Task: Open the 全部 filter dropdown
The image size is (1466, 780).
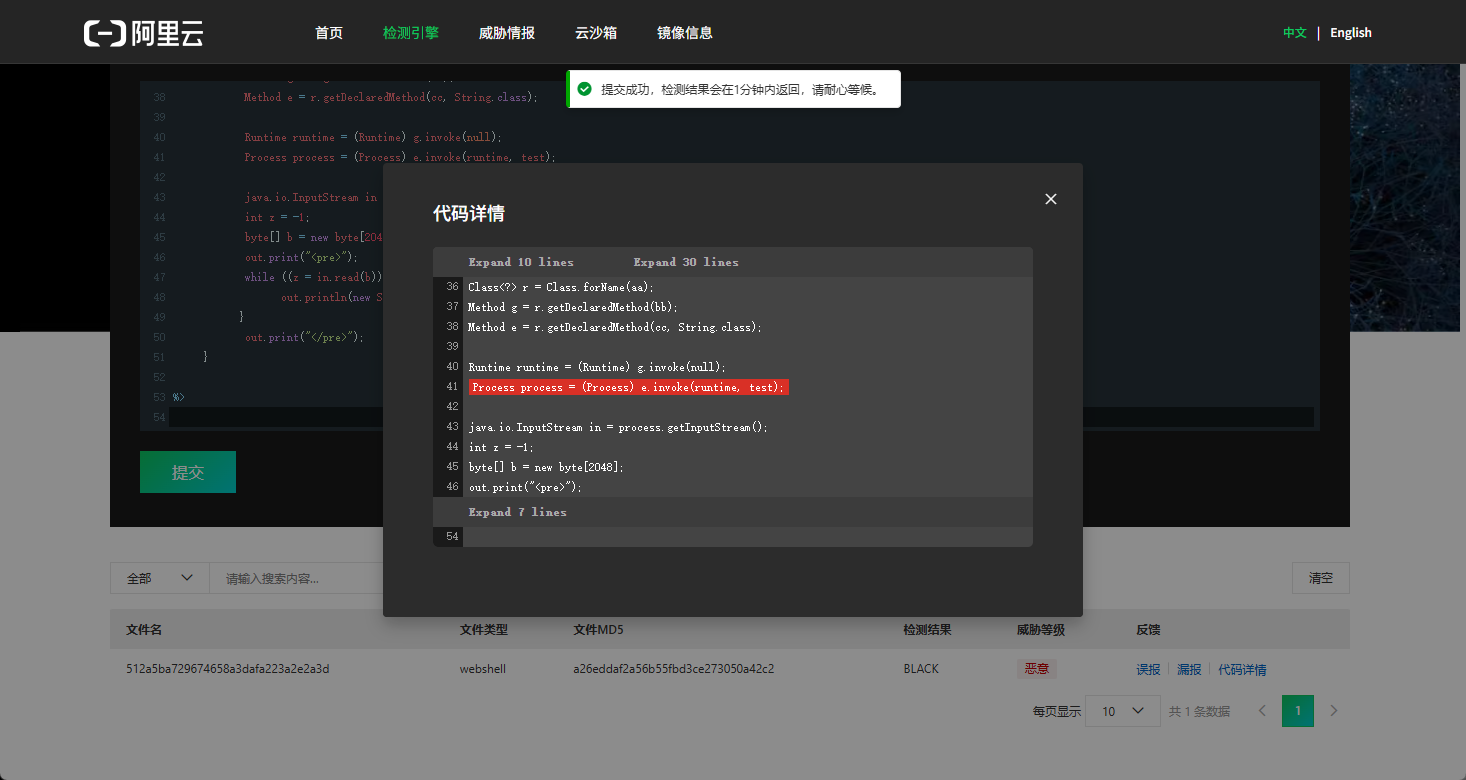Action: pos(160,578)
